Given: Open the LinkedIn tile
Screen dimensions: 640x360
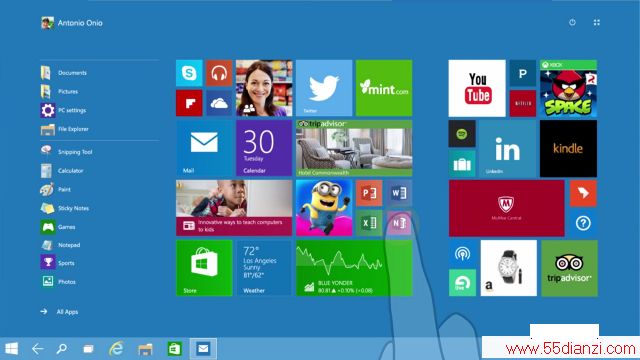Looking at the screenshot, I should click(x=508, y=149).
